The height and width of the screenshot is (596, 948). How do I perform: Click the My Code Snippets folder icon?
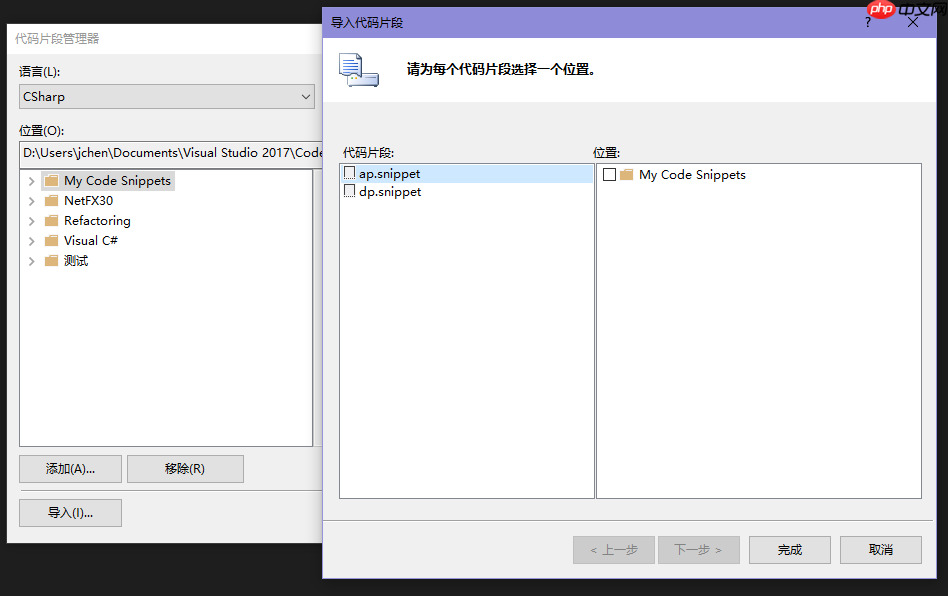51,180
